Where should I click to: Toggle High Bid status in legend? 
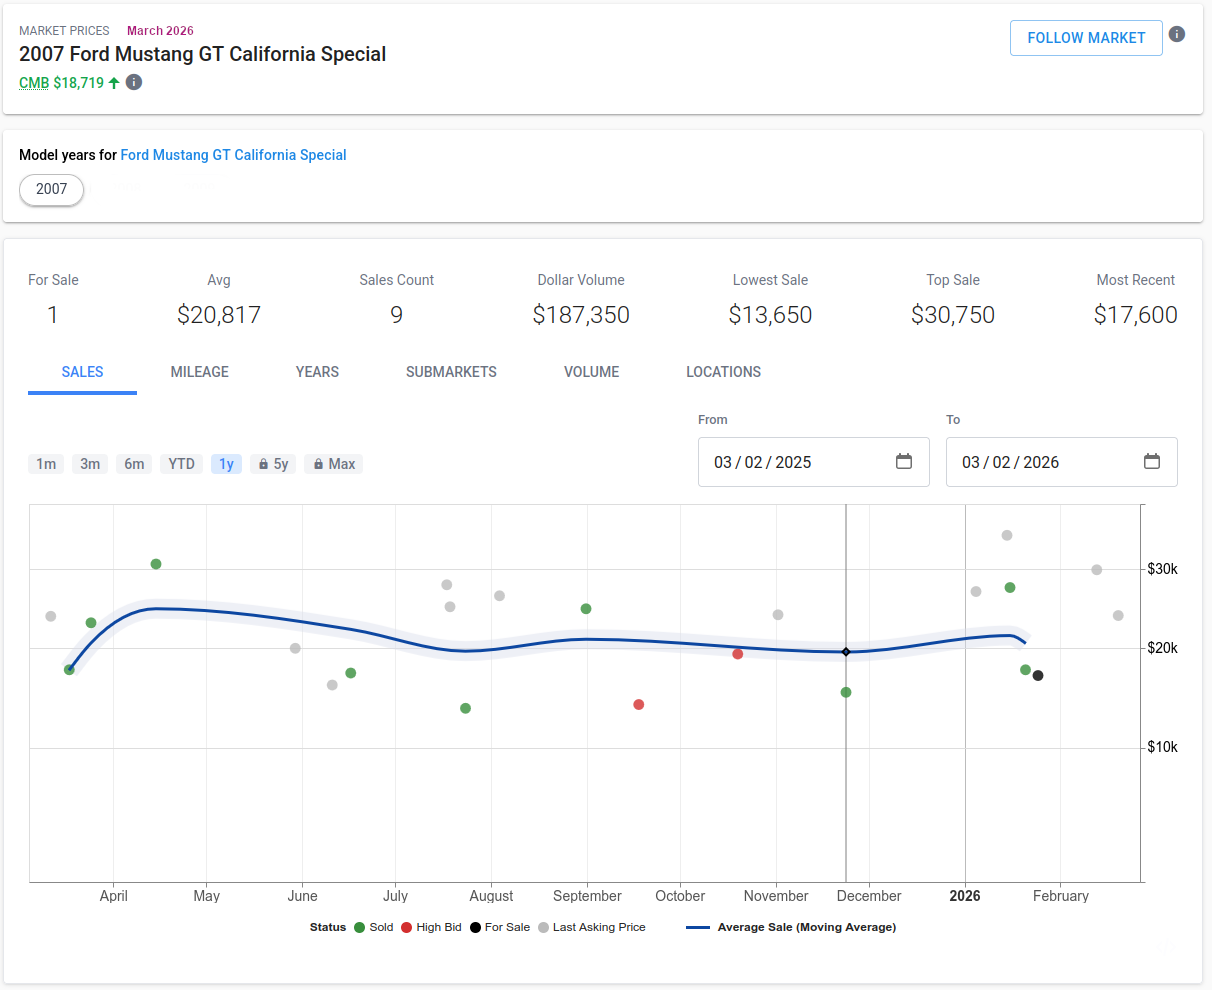pos(431,927)
